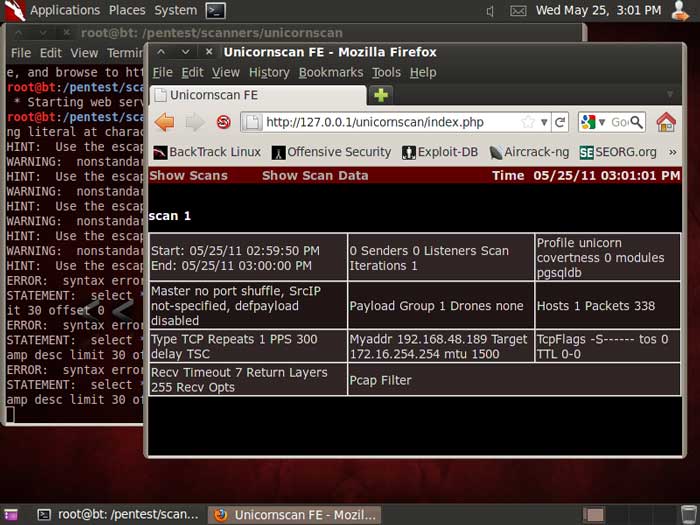Click the Start and End time cell

(248, 258)
